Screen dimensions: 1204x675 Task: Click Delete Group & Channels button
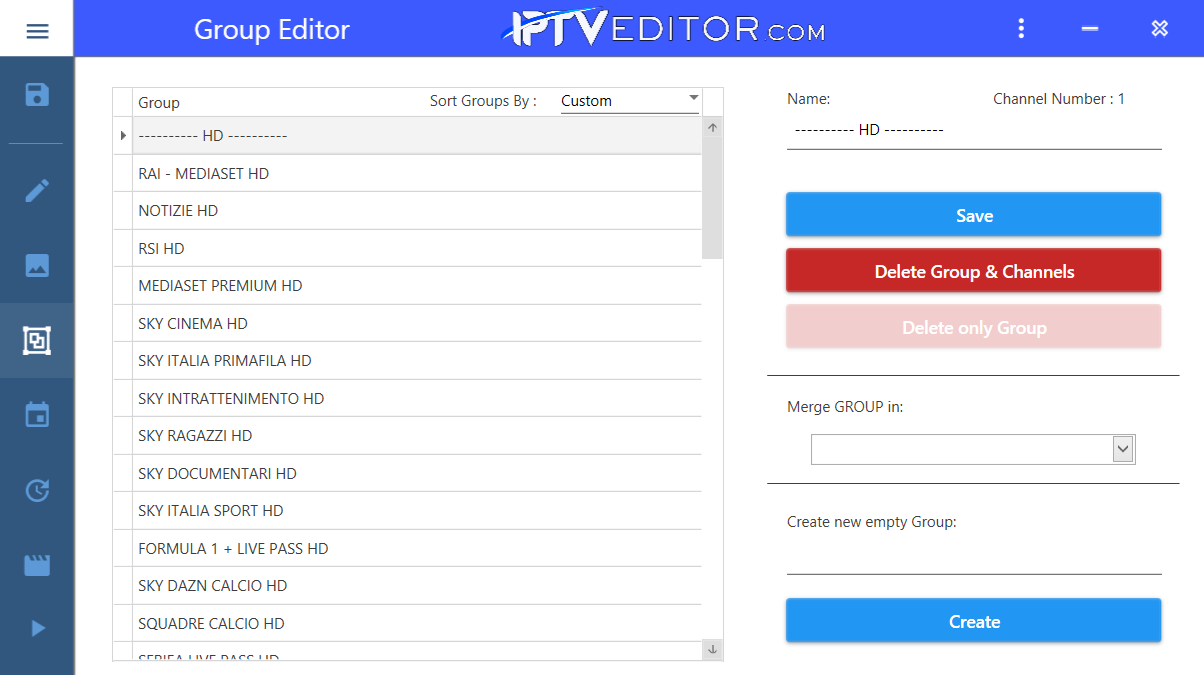(x=974, y=271)
